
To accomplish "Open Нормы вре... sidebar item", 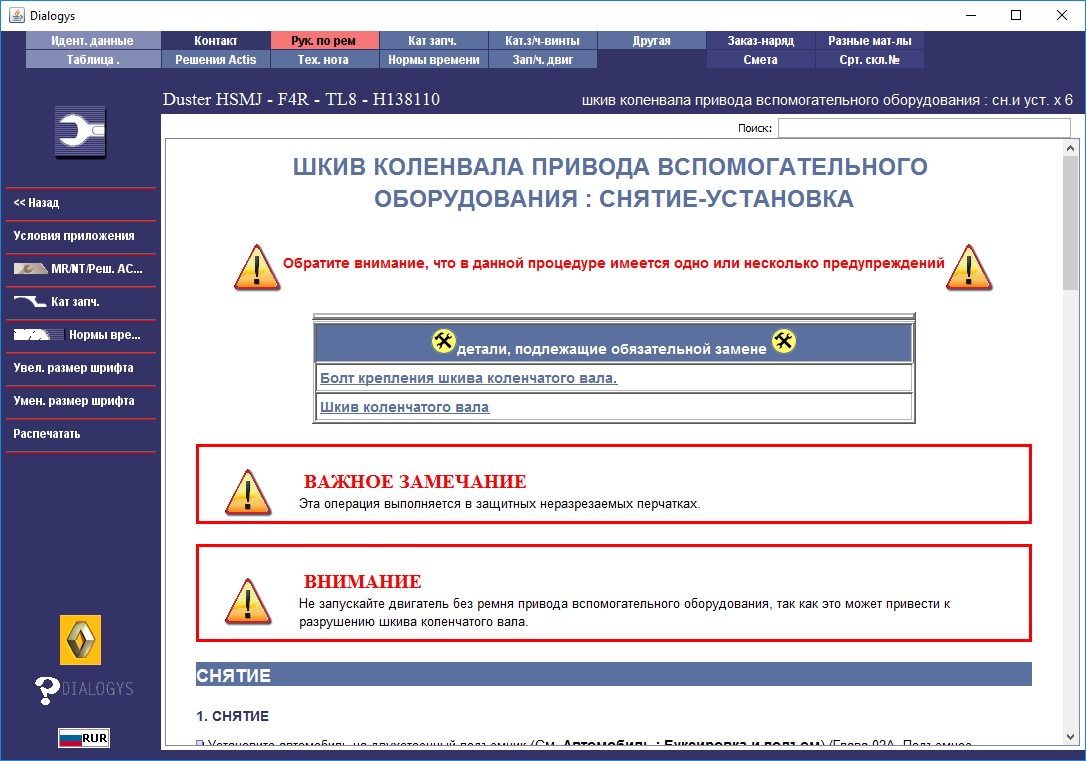I will click(x=81, y=335).
